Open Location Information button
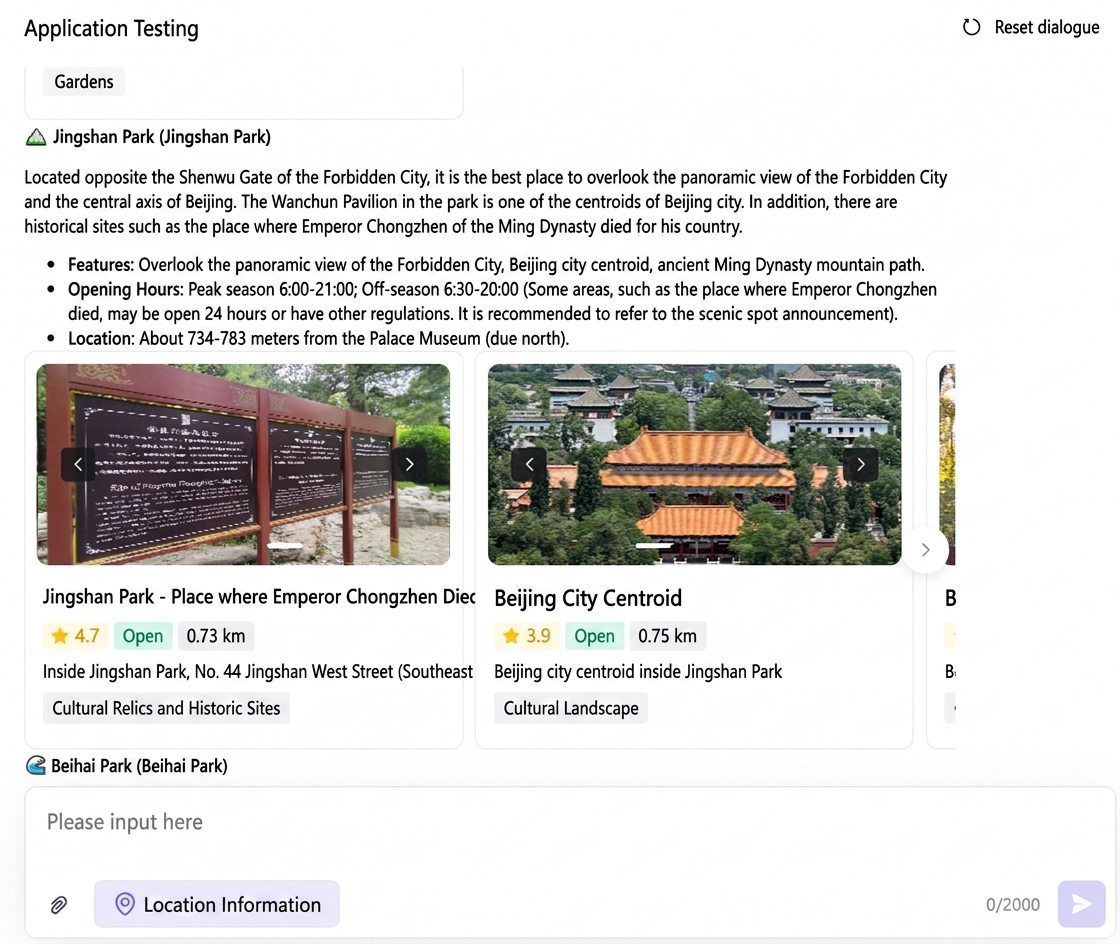Viewport: 1120px width, 944px height. coord(216,904)
